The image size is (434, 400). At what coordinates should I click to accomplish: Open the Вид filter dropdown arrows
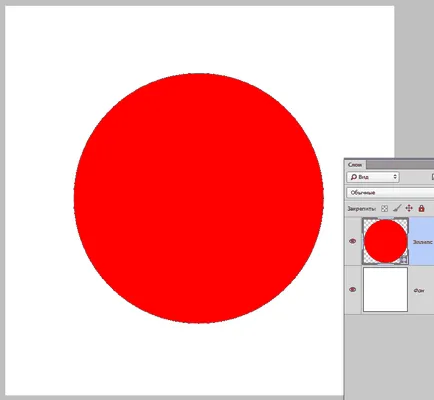tap(395, 177)
